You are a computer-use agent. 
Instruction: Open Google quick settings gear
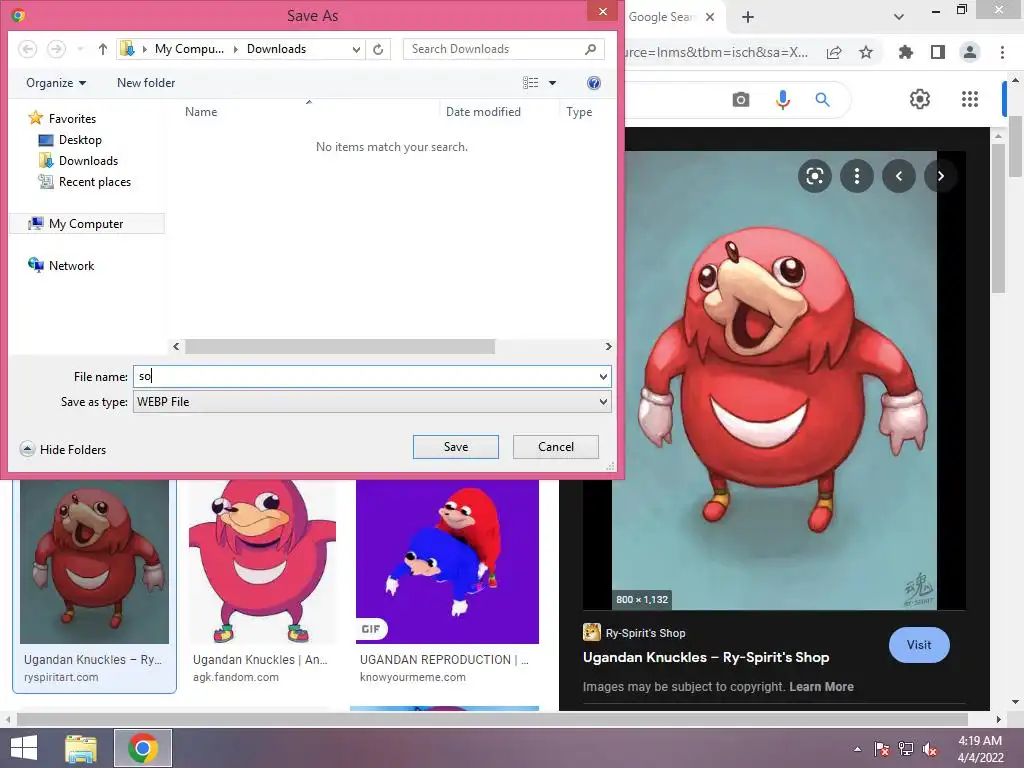point(920,99)
